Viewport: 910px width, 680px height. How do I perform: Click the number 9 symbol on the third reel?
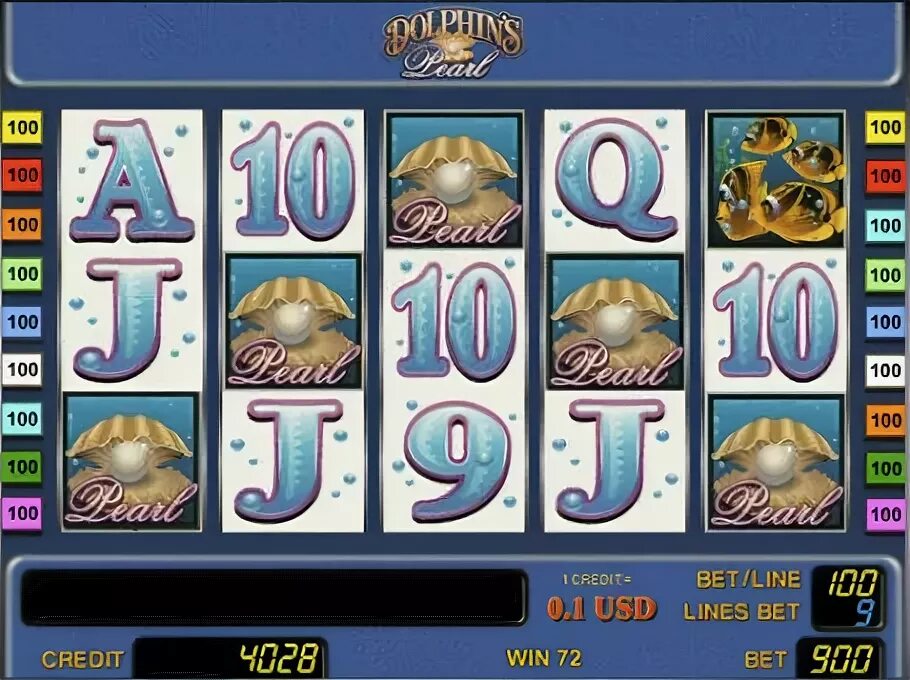click(x=454, y=462)
